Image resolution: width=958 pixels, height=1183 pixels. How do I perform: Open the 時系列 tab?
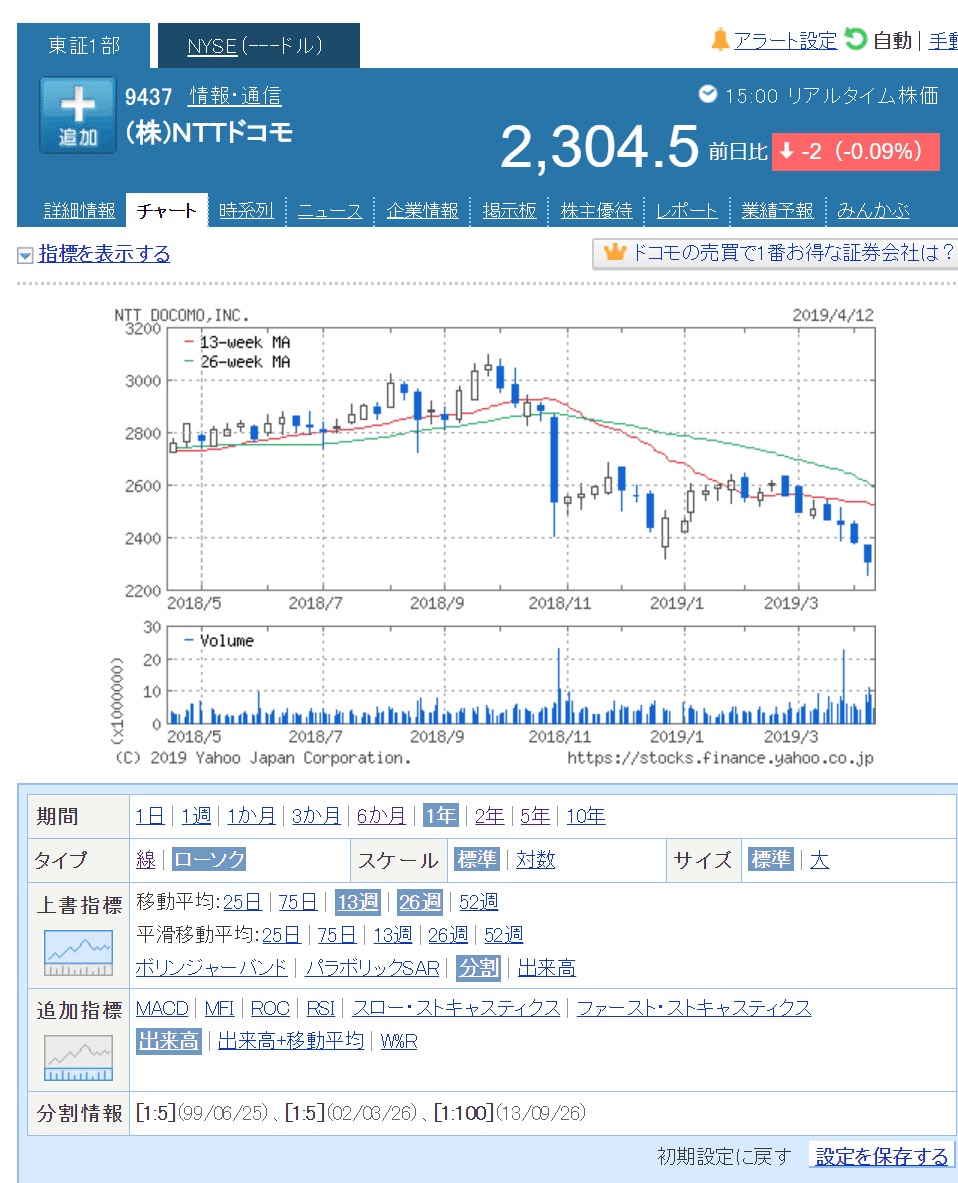point(246,211)
